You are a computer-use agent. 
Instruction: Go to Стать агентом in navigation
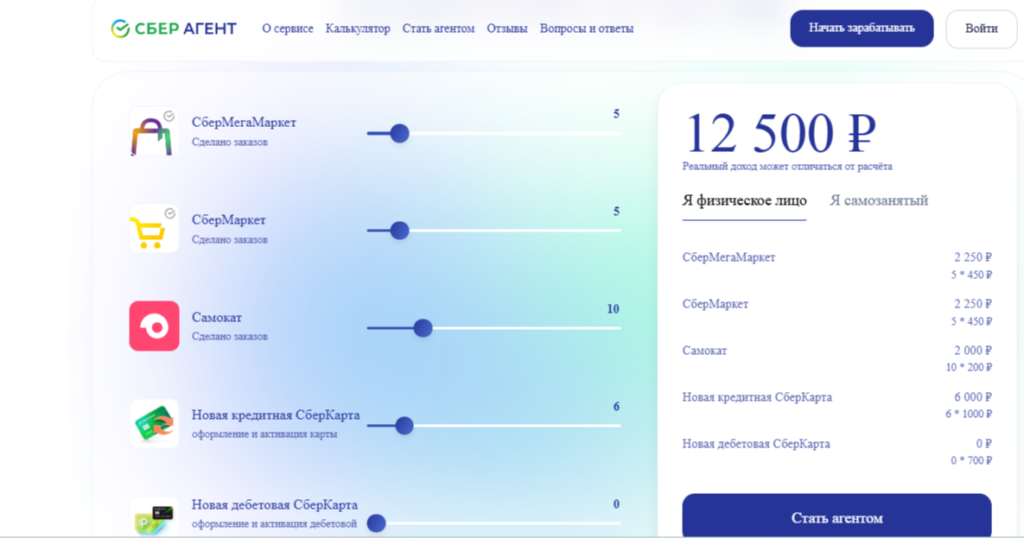438,29
